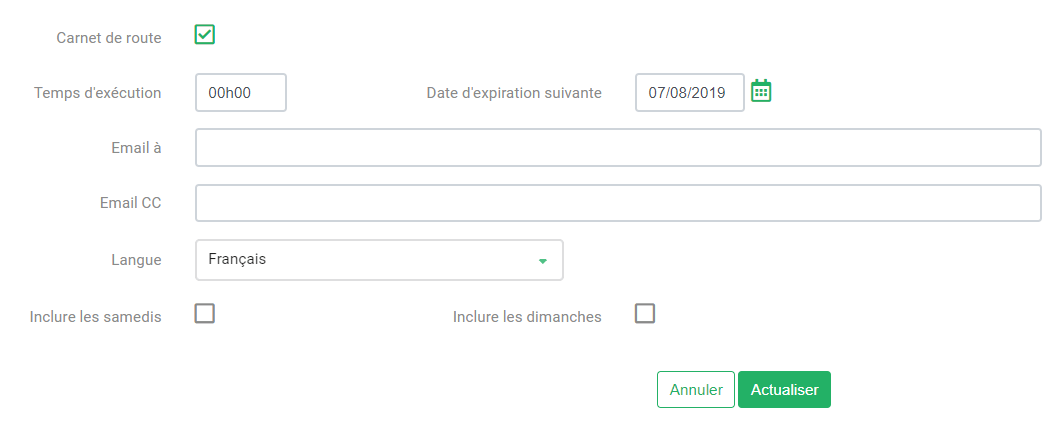Focus the Temps d'exécution 00h00 field
The height and width of the screenshot is (422, 1058).
pyautogui.click(x=241, y=93)
